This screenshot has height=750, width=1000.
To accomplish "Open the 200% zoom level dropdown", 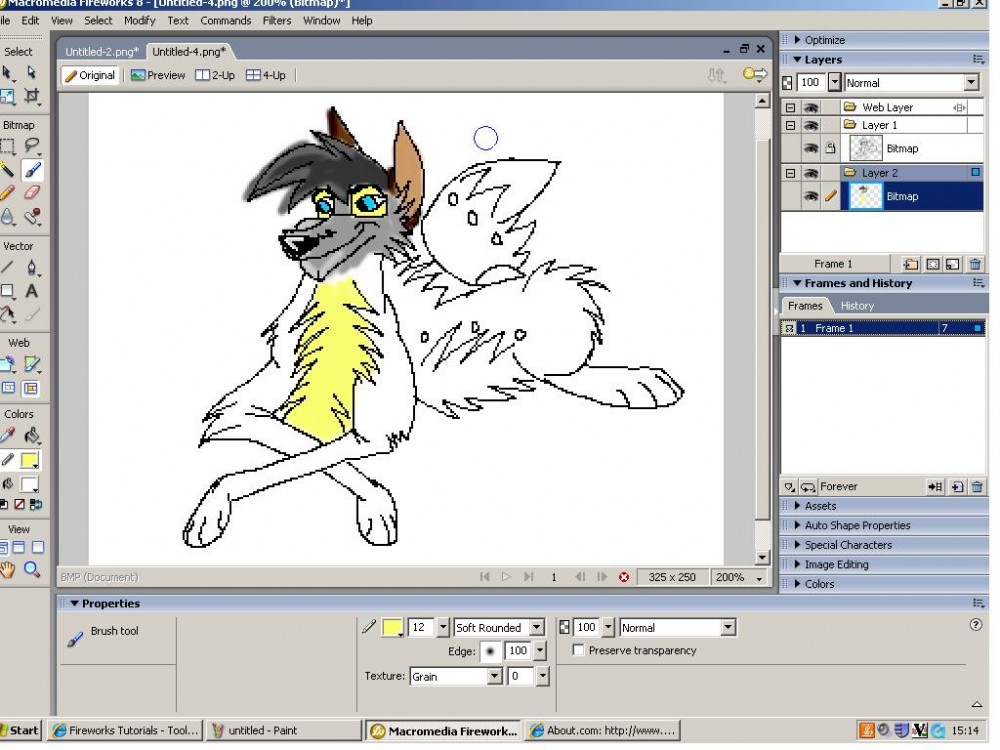I will click(759, 578).
